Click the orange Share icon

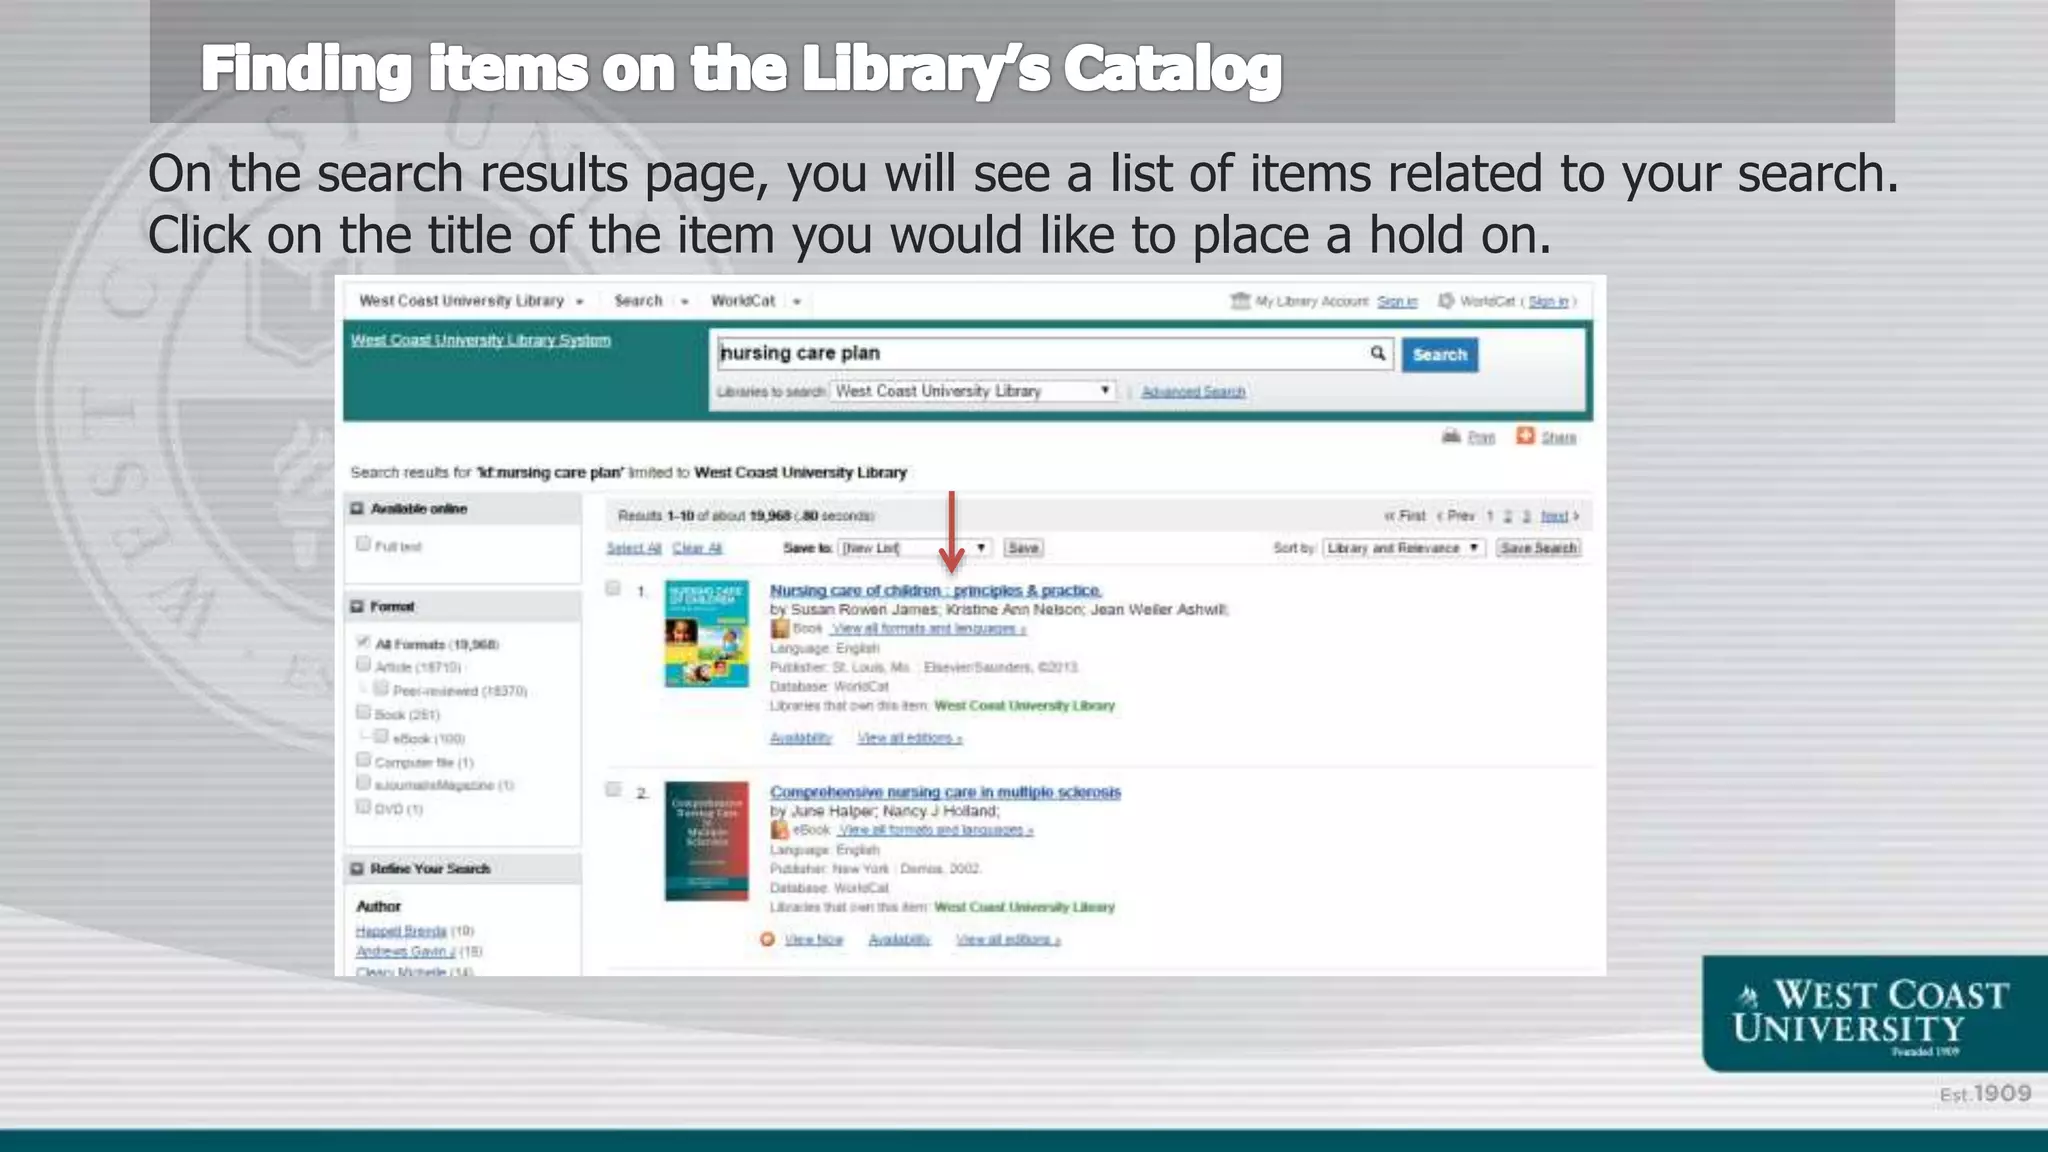pyautogui.click(x=1525, y=436)
